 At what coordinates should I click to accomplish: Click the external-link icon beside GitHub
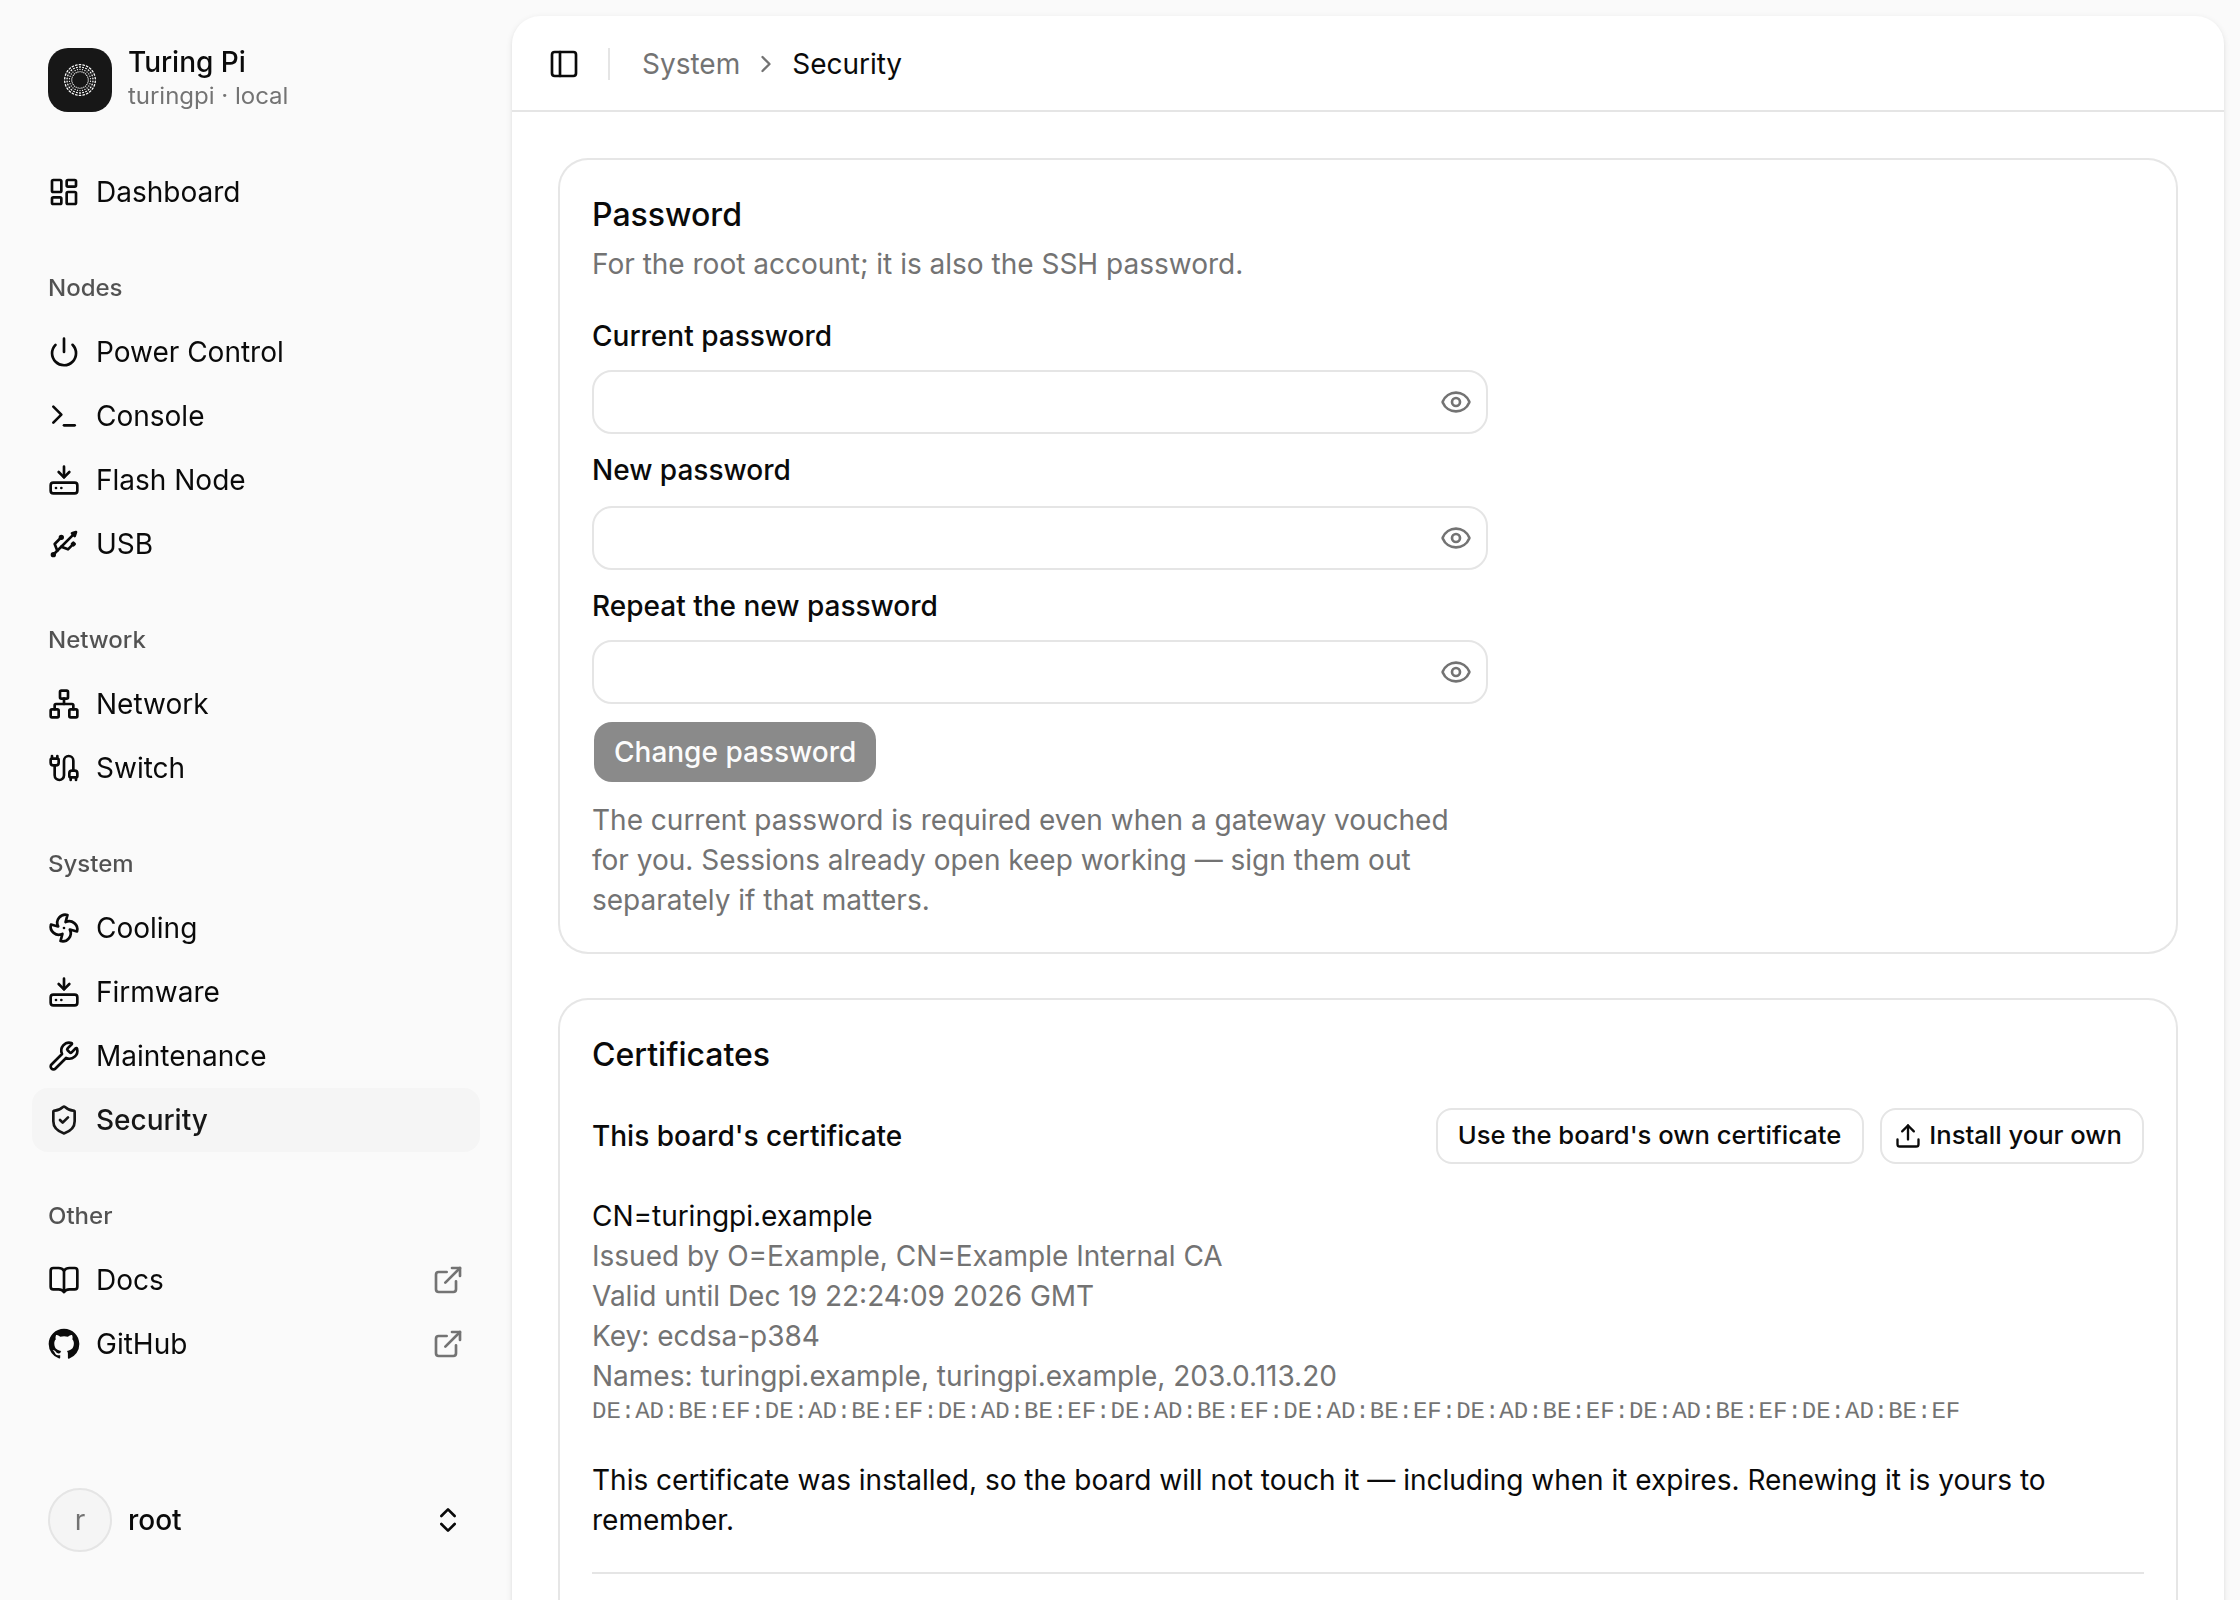tap(448, 1344)
